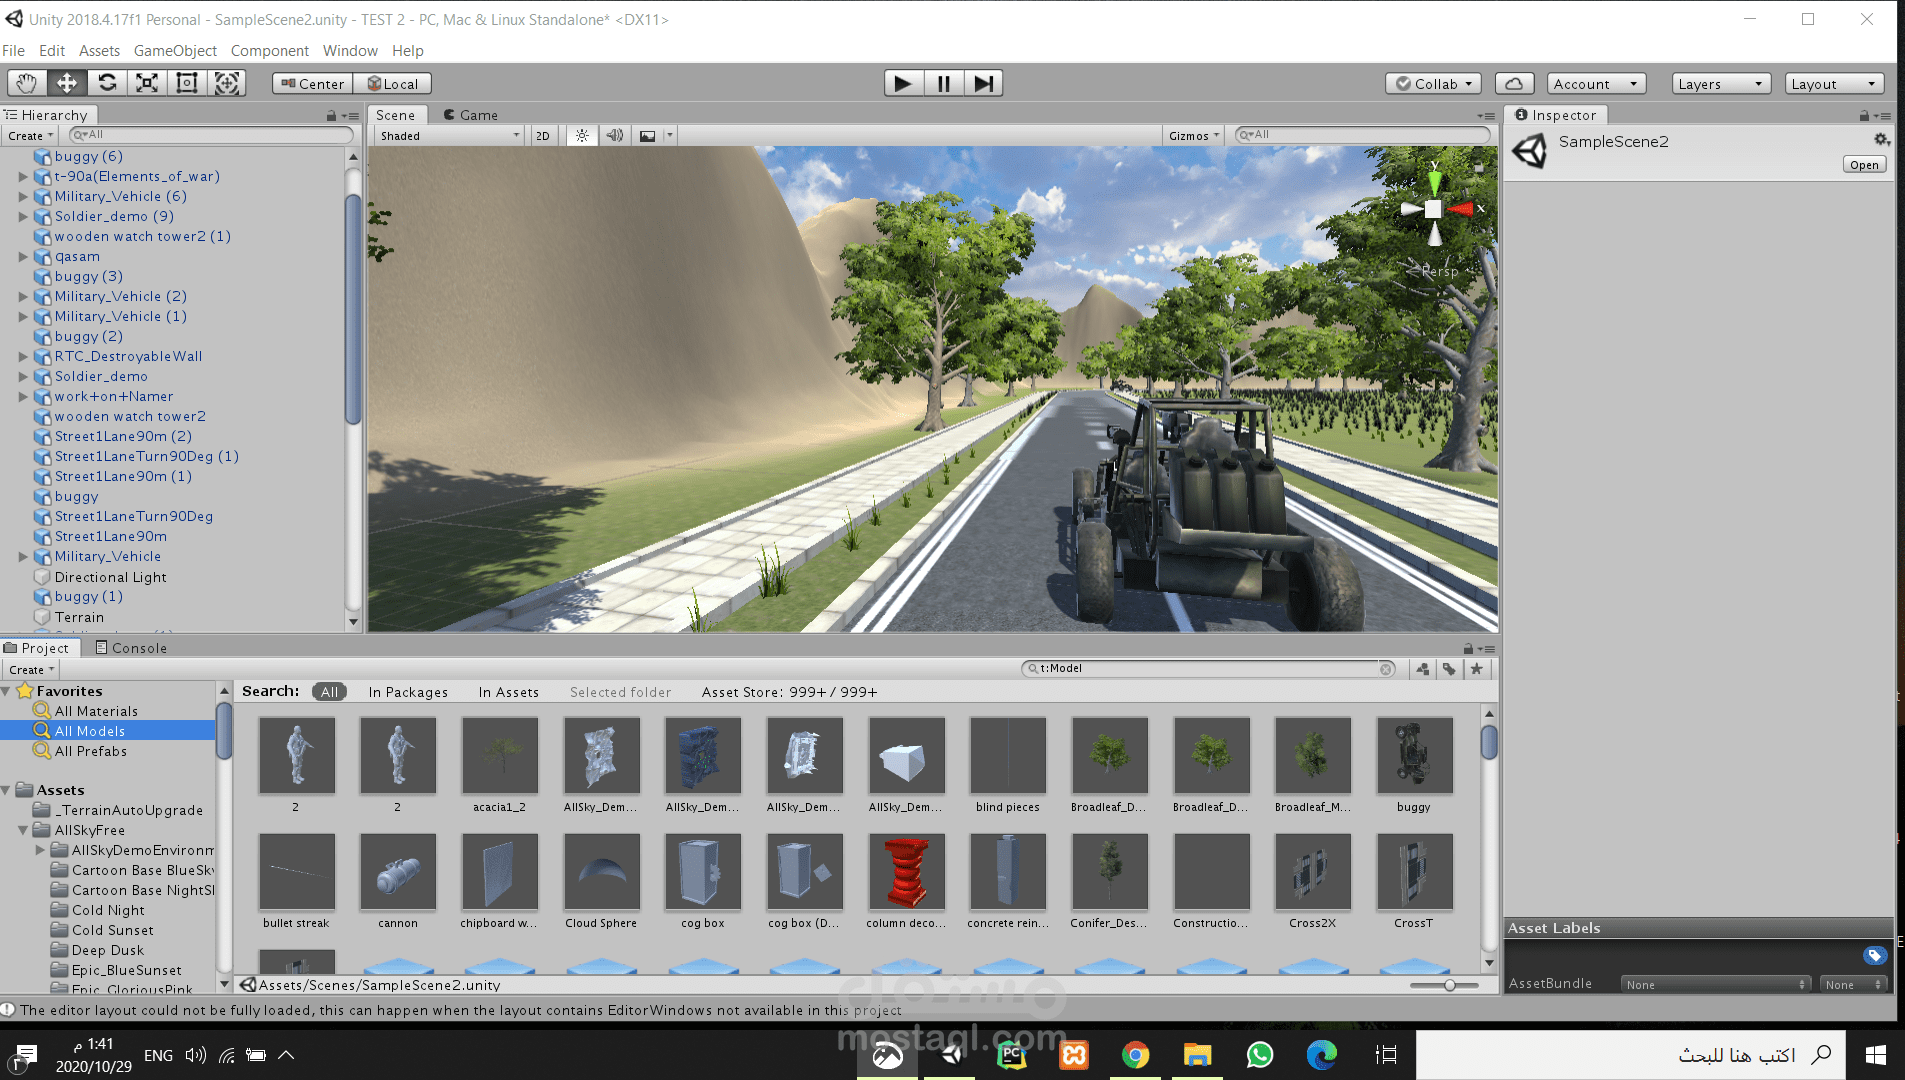This screenshot has height=1080, width=1905.
Task: Switch to the Console tab
Action: click(x=131, y=648)
